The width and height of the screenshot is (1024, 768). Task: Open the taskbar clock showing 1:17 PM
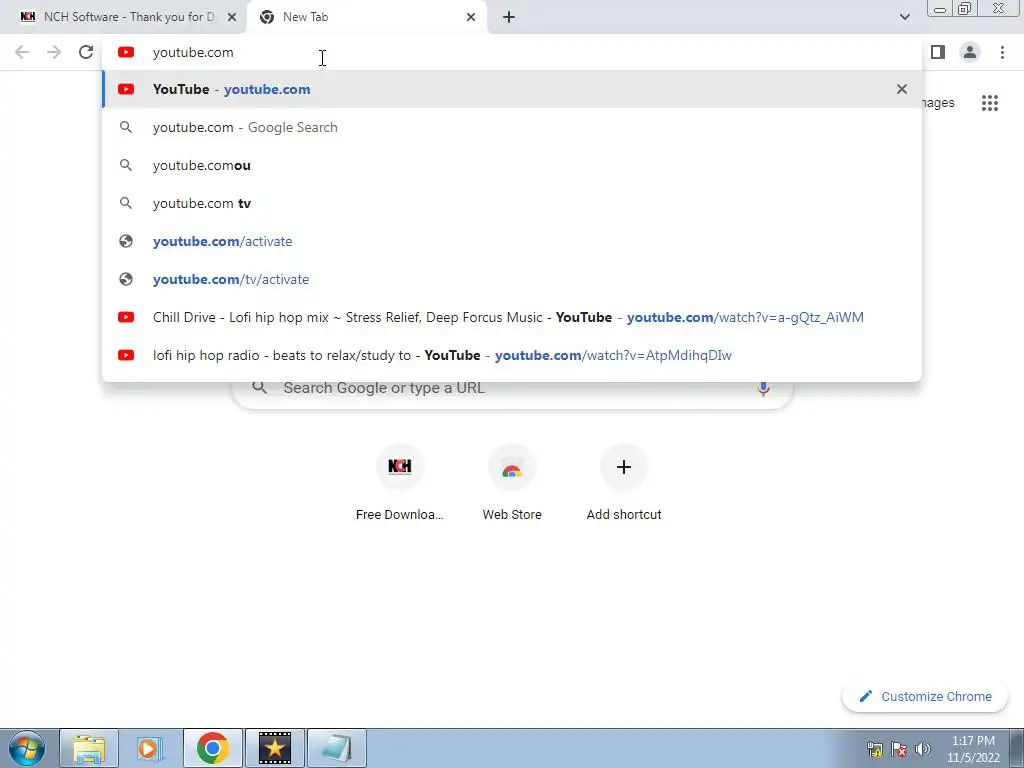tap(973, 749)
